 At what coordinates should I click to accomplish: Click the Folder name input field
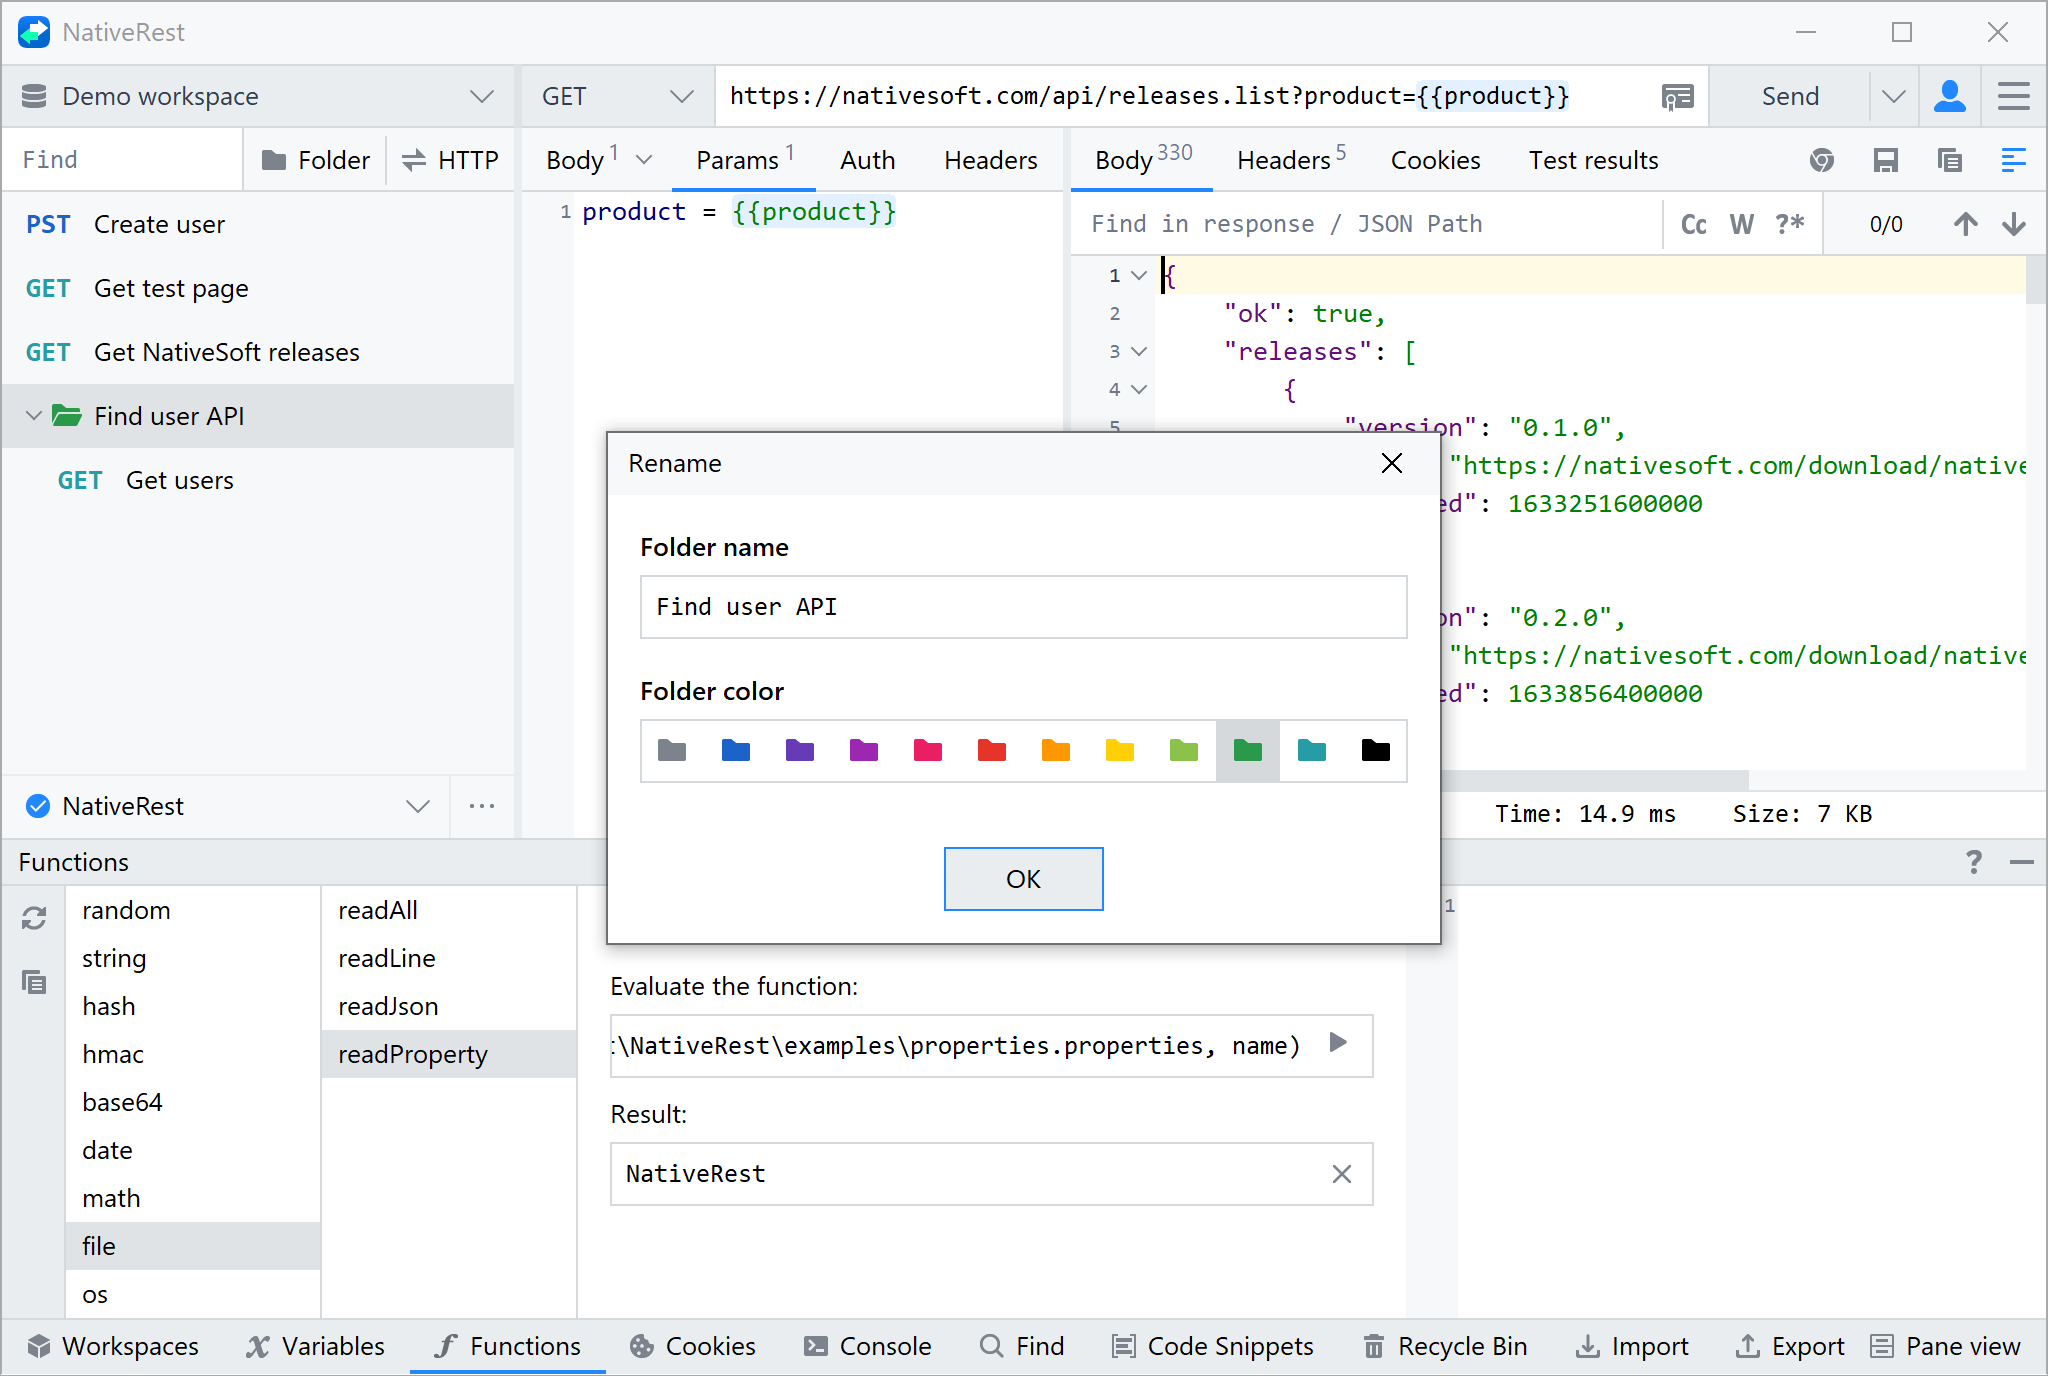[1022, 607]
